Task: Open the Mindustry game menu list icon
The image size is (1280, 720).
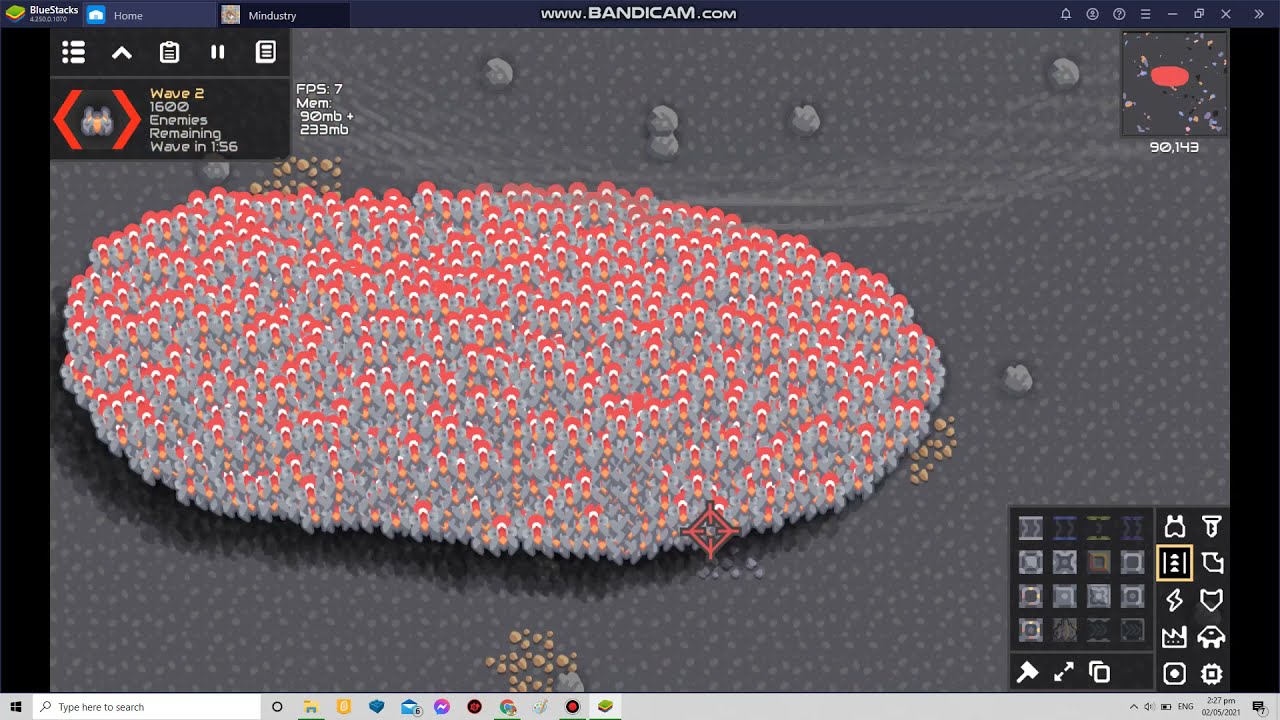Action: click(73, 52)
